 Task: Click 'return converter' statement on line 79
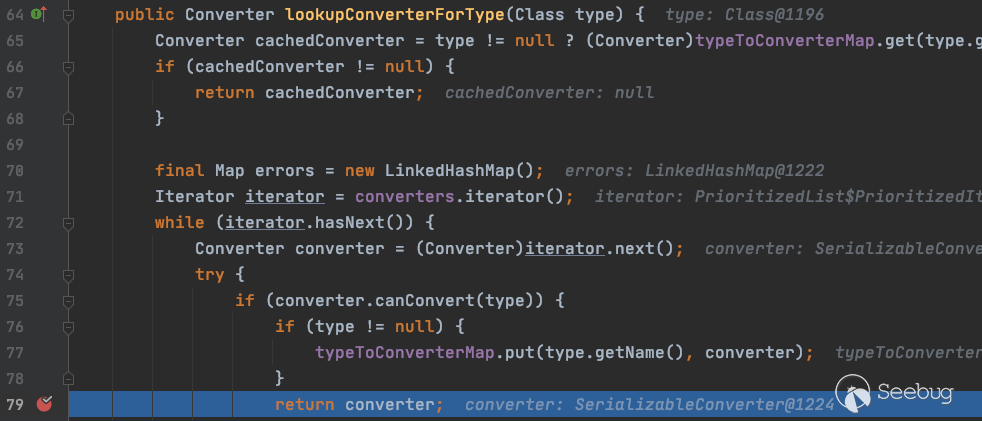click(x=359, y=405)
